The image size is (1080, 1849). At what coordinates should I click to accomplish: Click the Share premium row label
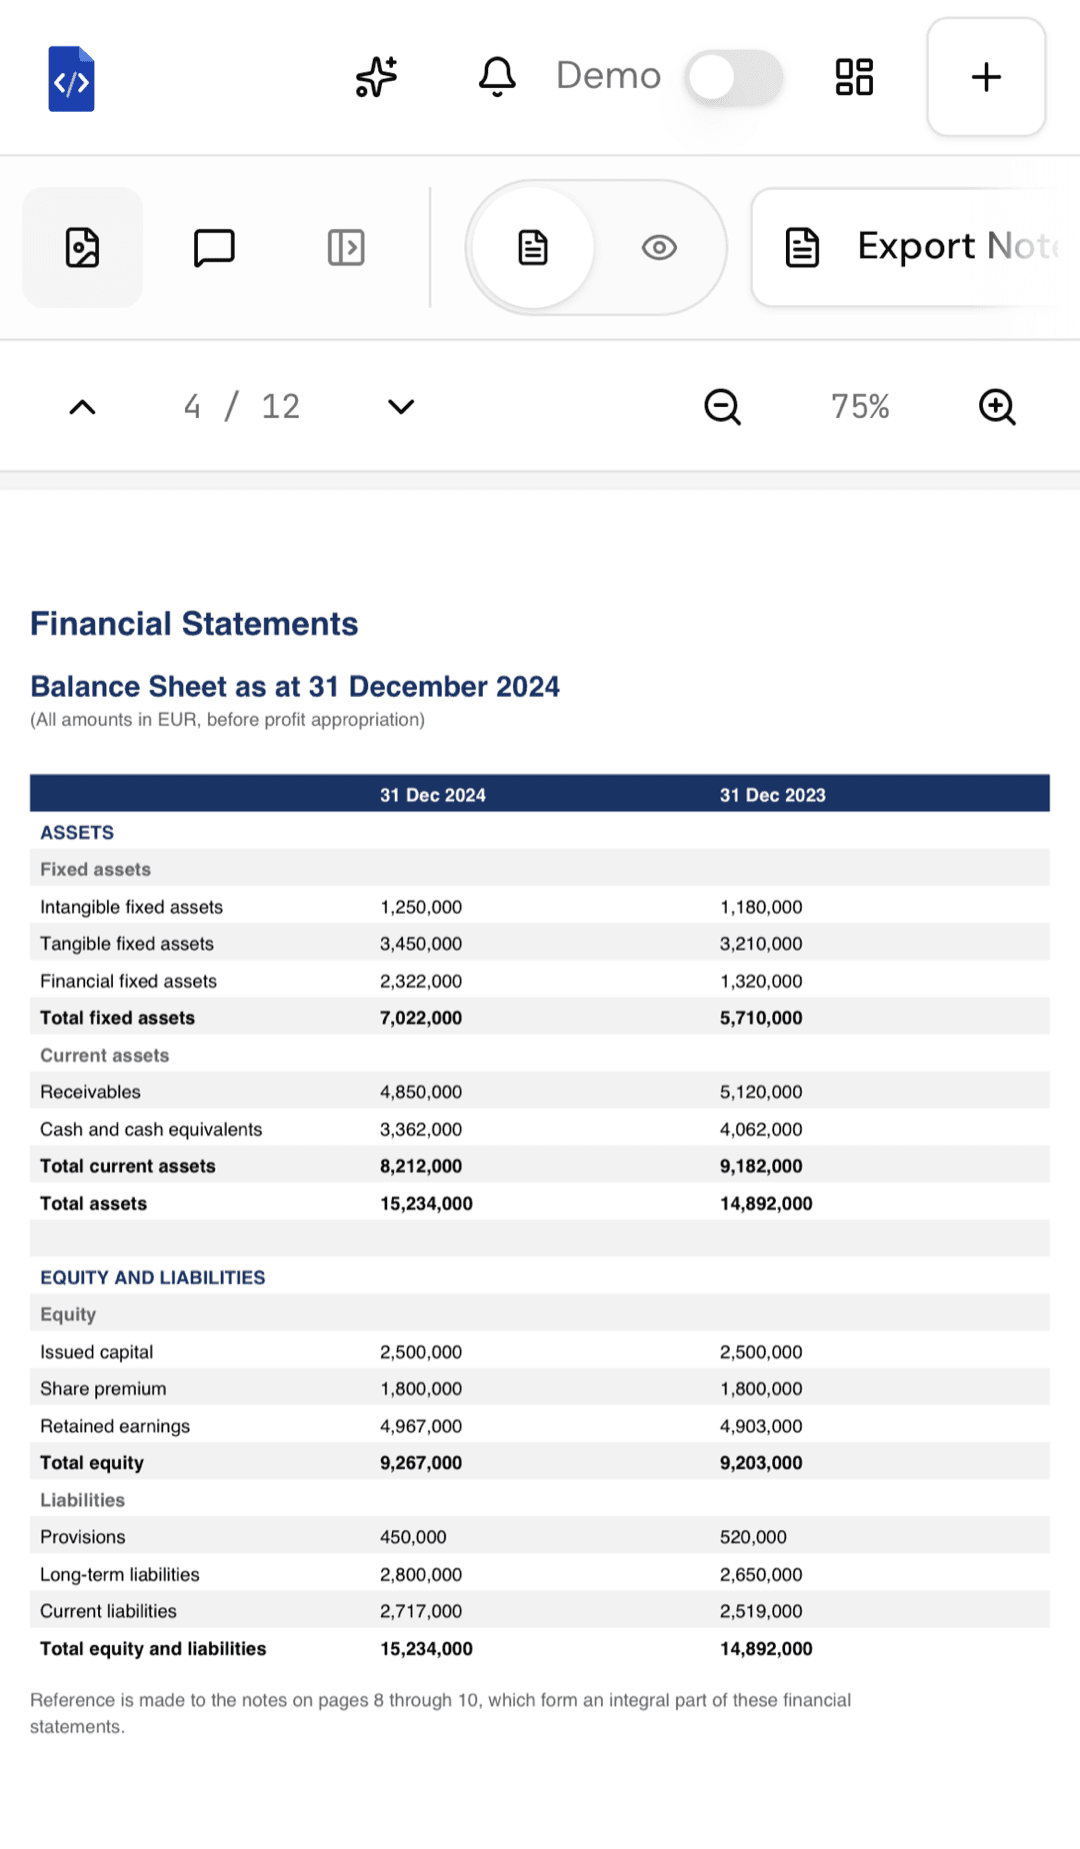tap(103, 1389)
